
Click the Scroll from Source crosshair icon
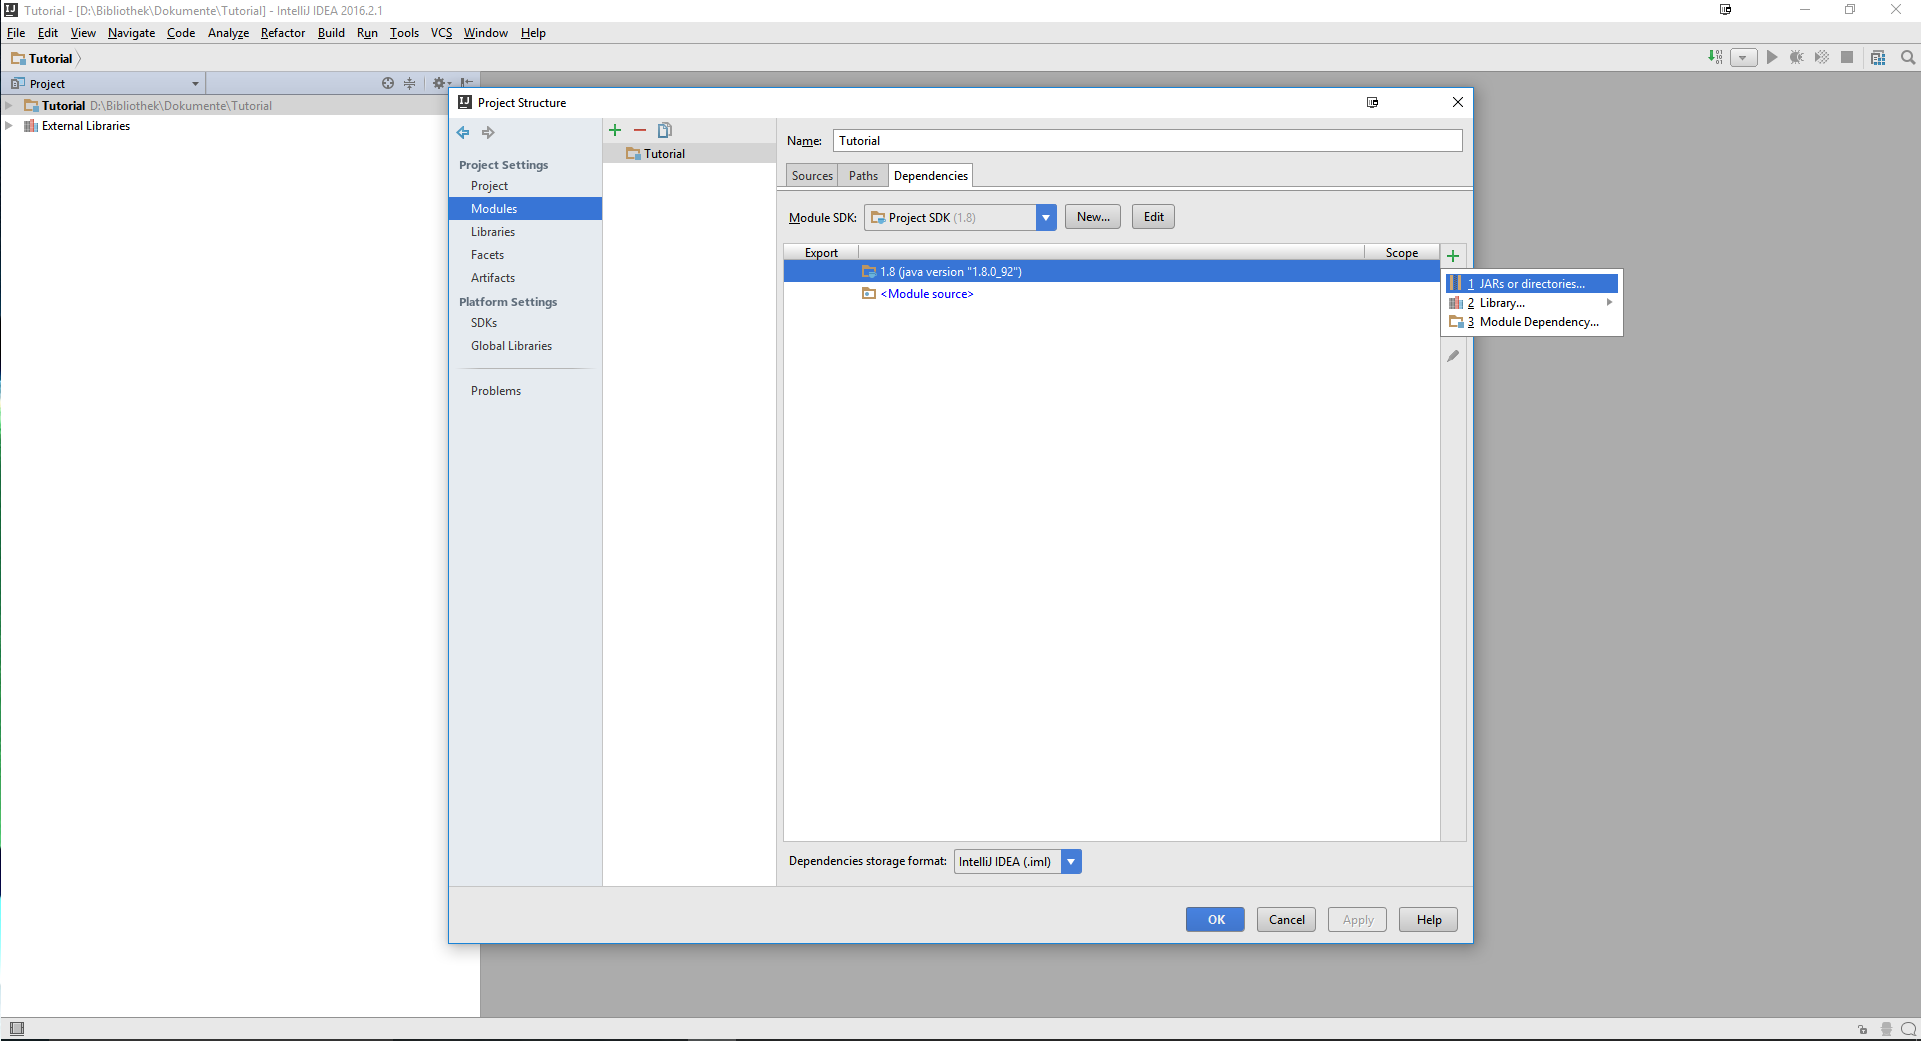[388, 84]
